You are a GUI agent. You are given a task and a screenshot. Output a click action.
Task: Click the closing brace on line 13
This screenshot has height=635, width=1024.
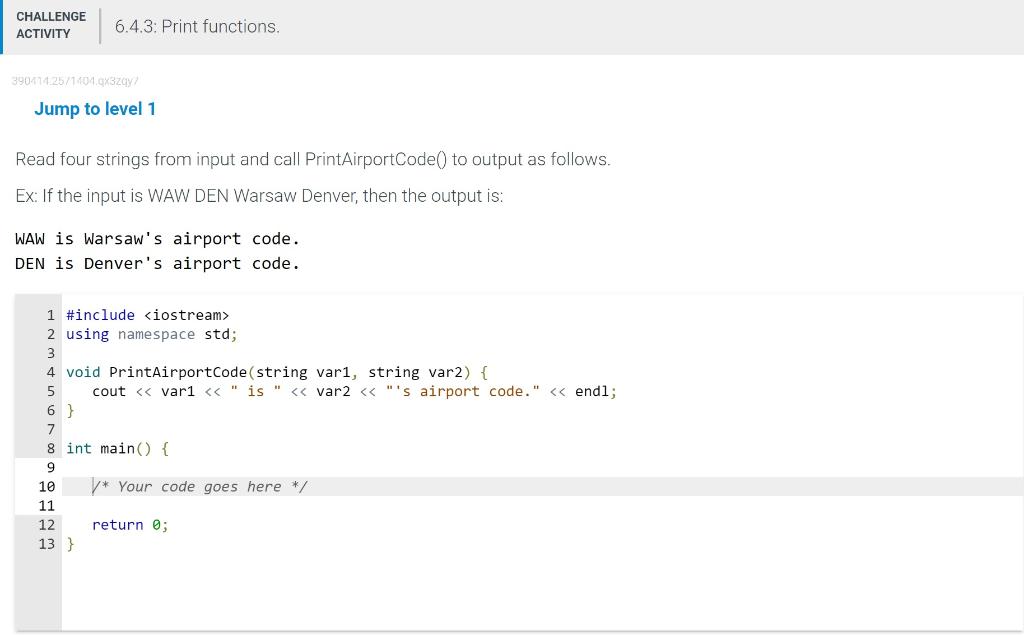click(x=70, y=543)
